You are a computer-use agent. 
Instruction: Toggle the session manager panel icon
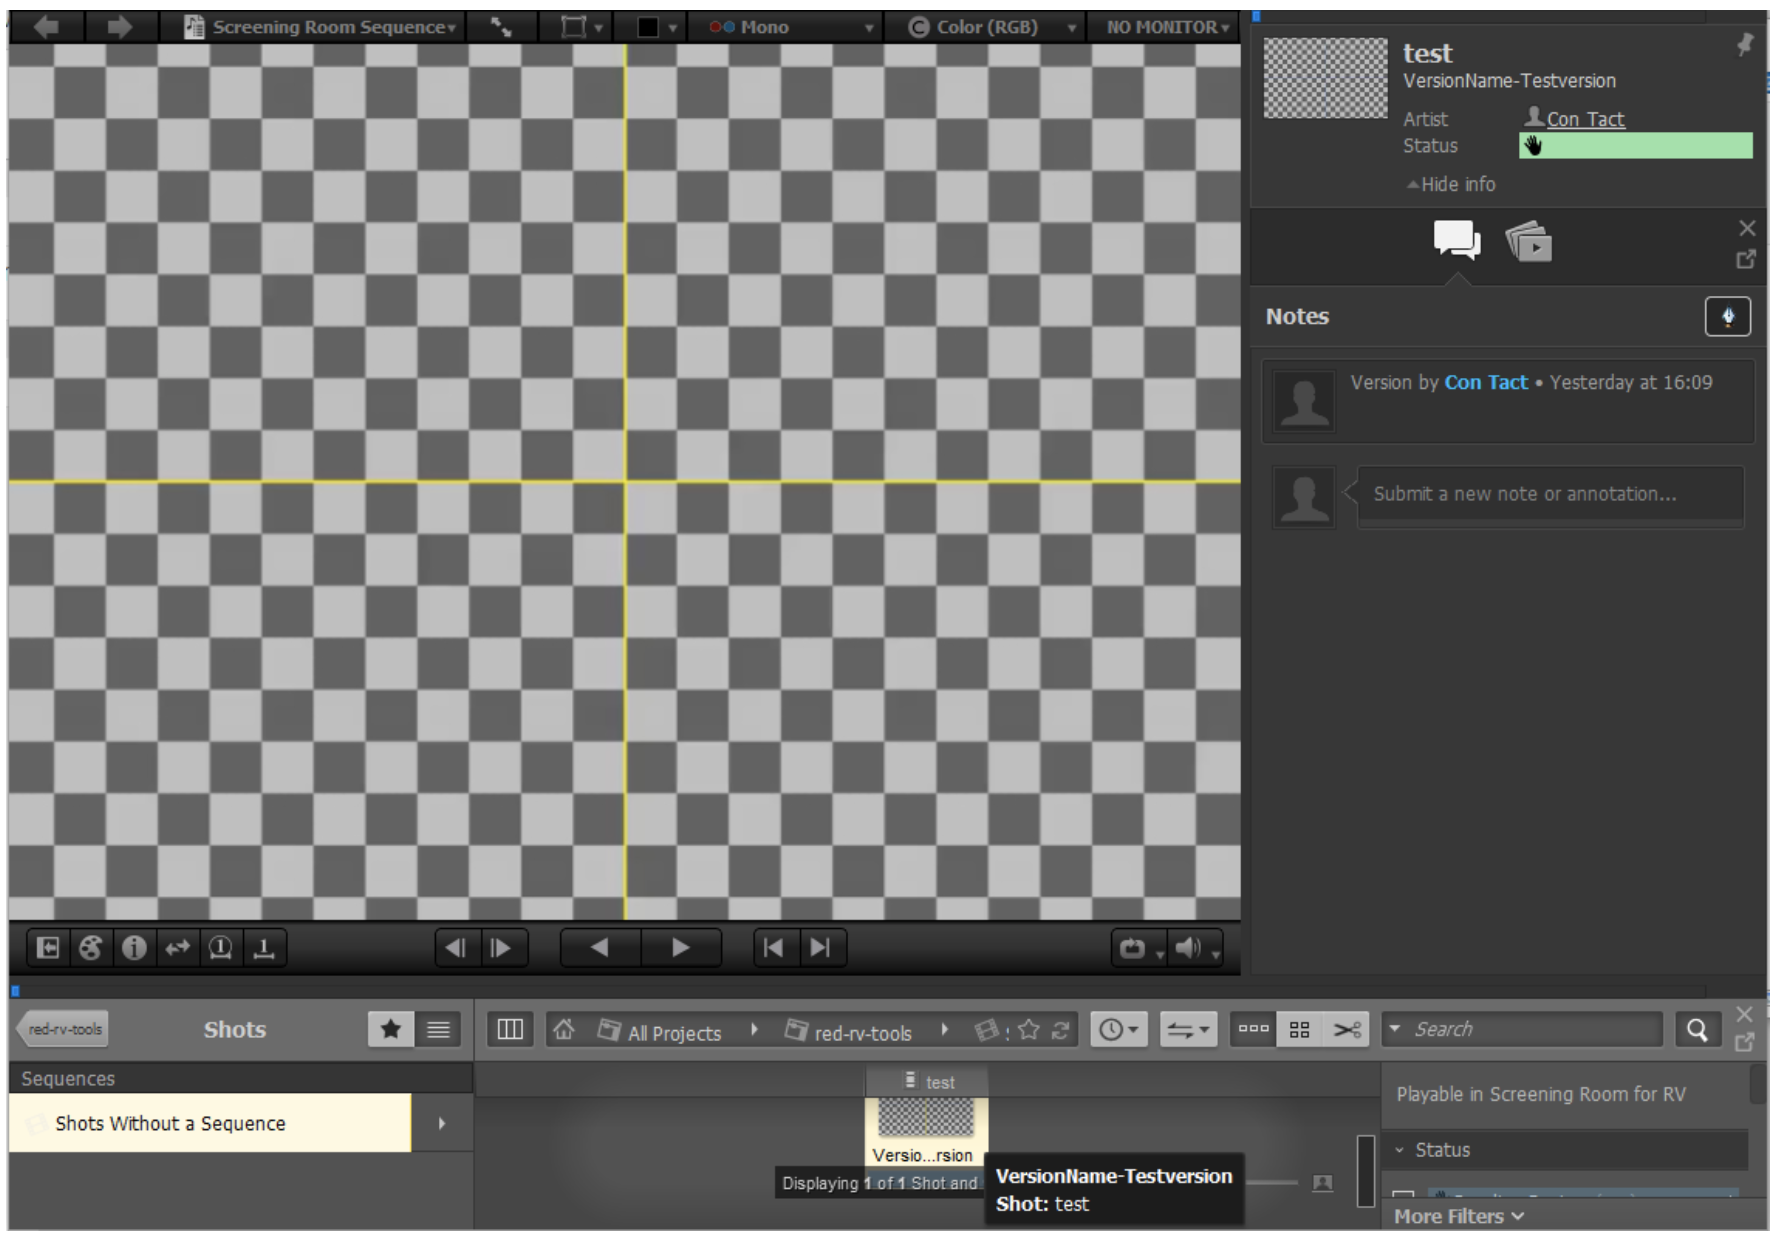(48, 947)
